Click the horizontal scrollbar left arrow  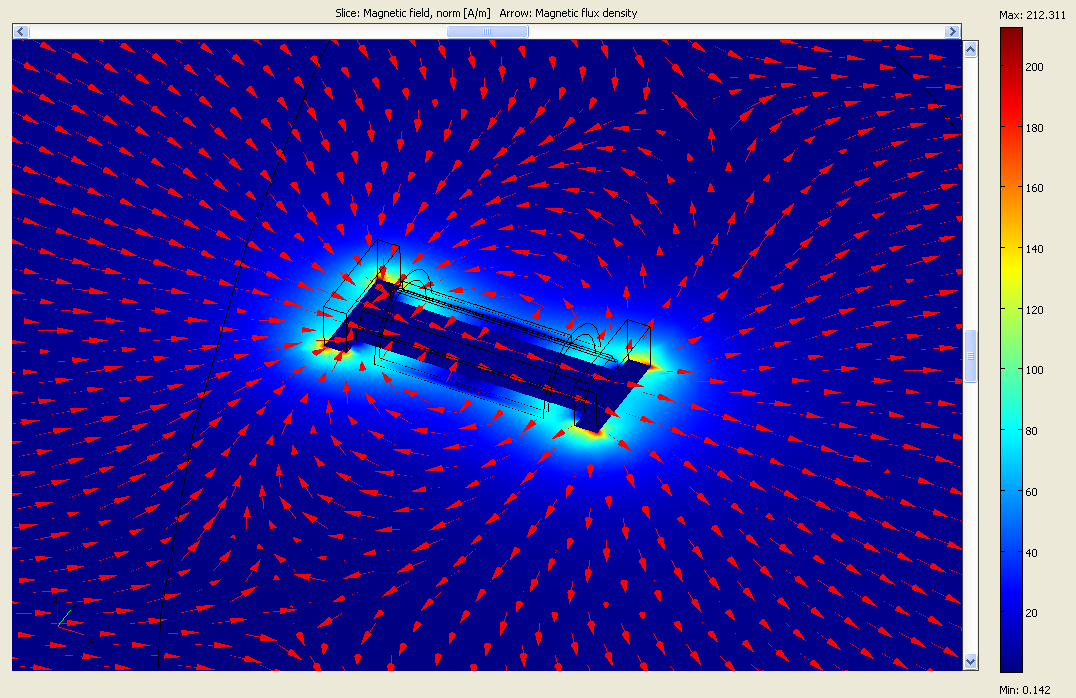tap(19, 32)
